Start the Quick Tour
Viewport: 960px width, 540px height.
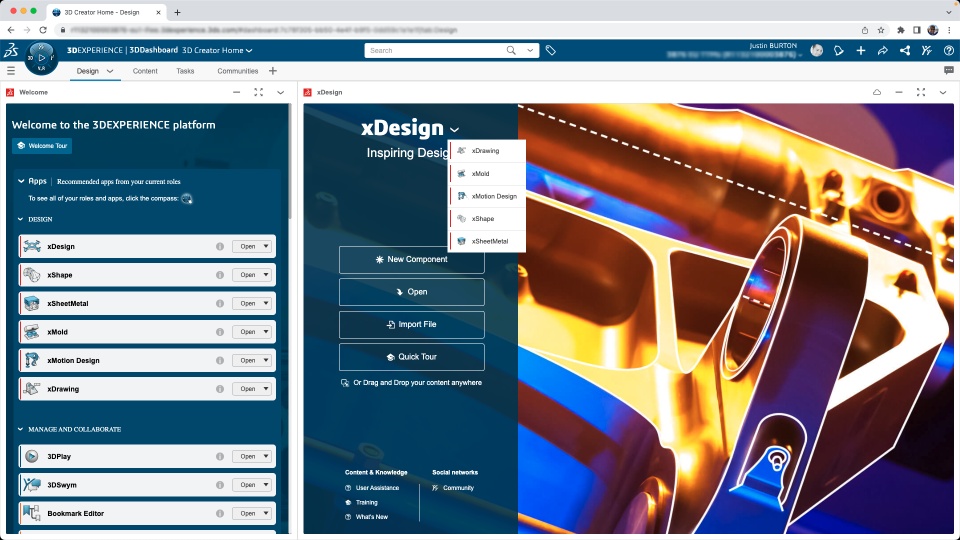[411, 357]
